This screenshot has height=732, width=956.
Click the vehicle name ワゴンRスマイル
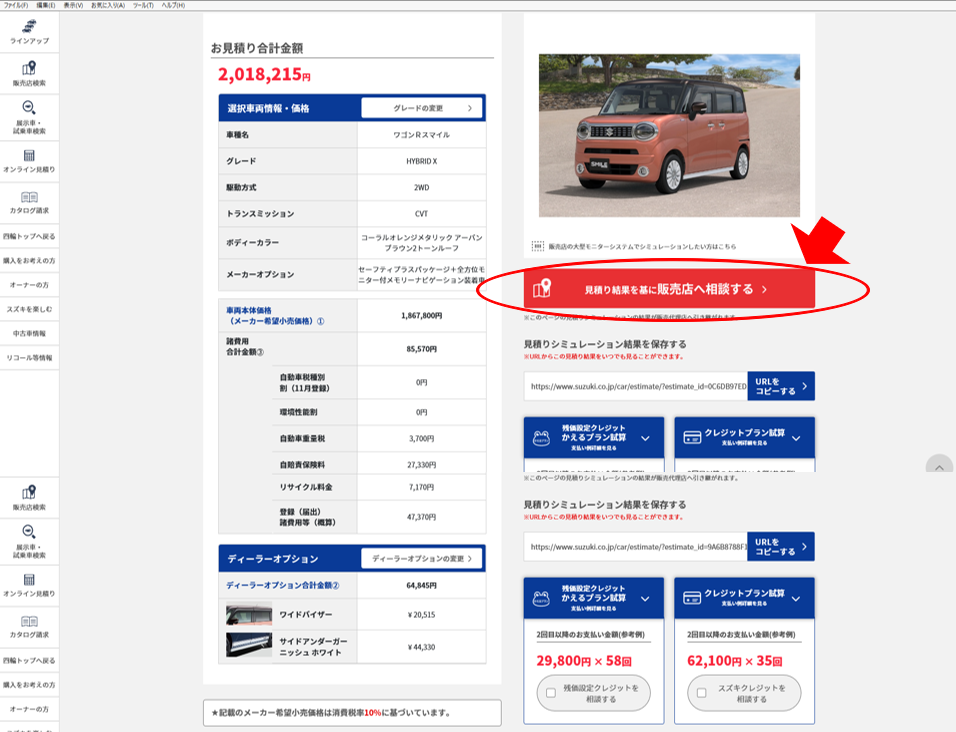pyautogui.click(x=421, y=135)
